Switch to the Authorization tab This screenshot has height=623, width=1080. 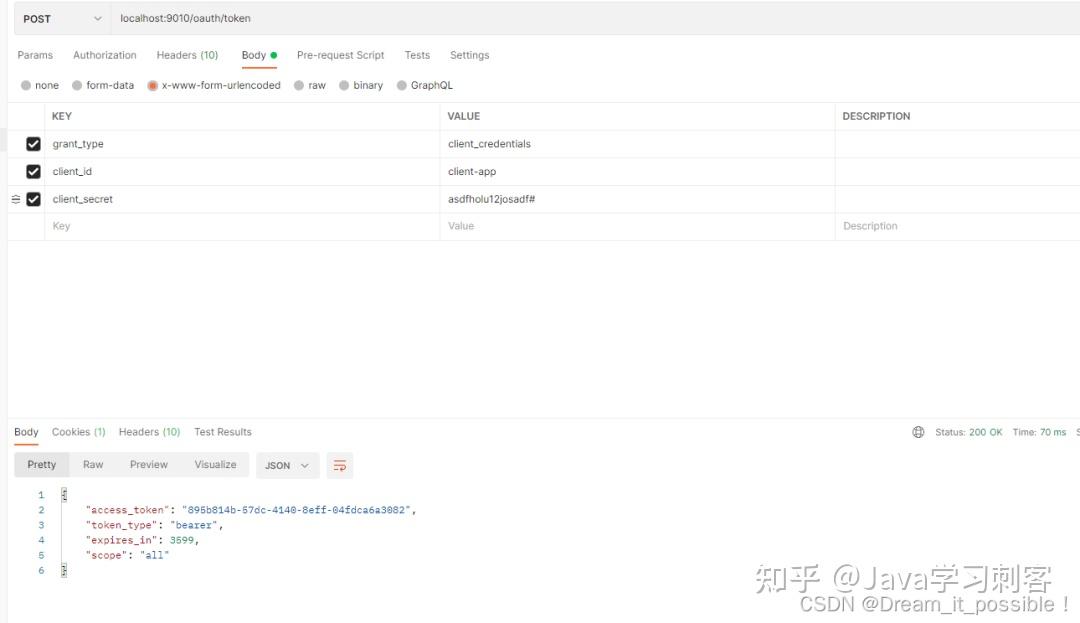(104, 55)
